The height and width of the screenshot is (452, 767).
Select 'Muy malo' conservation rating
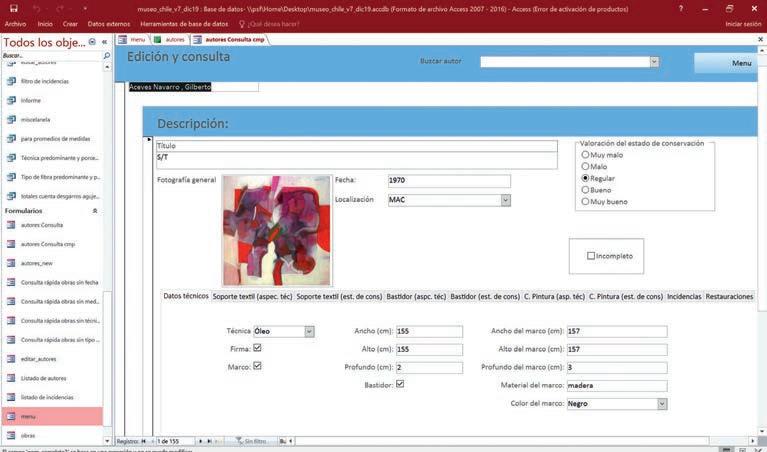(585, 155)
